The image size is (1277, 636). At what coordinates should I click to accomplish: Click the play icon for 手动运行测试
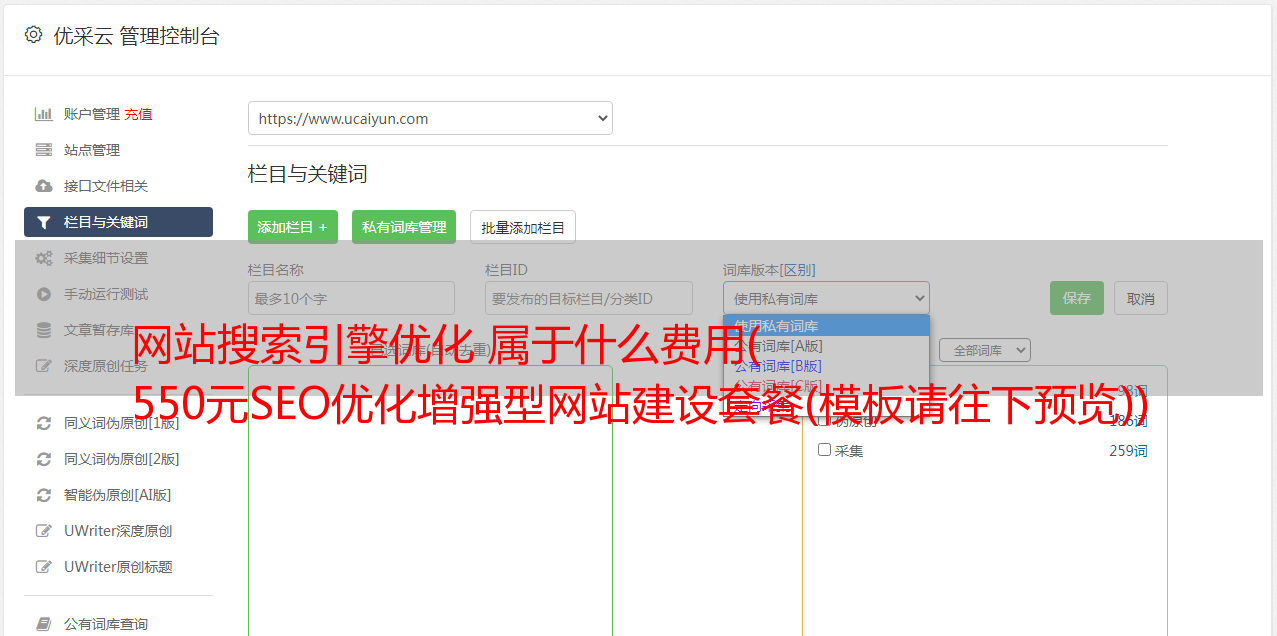pos(43,294)
